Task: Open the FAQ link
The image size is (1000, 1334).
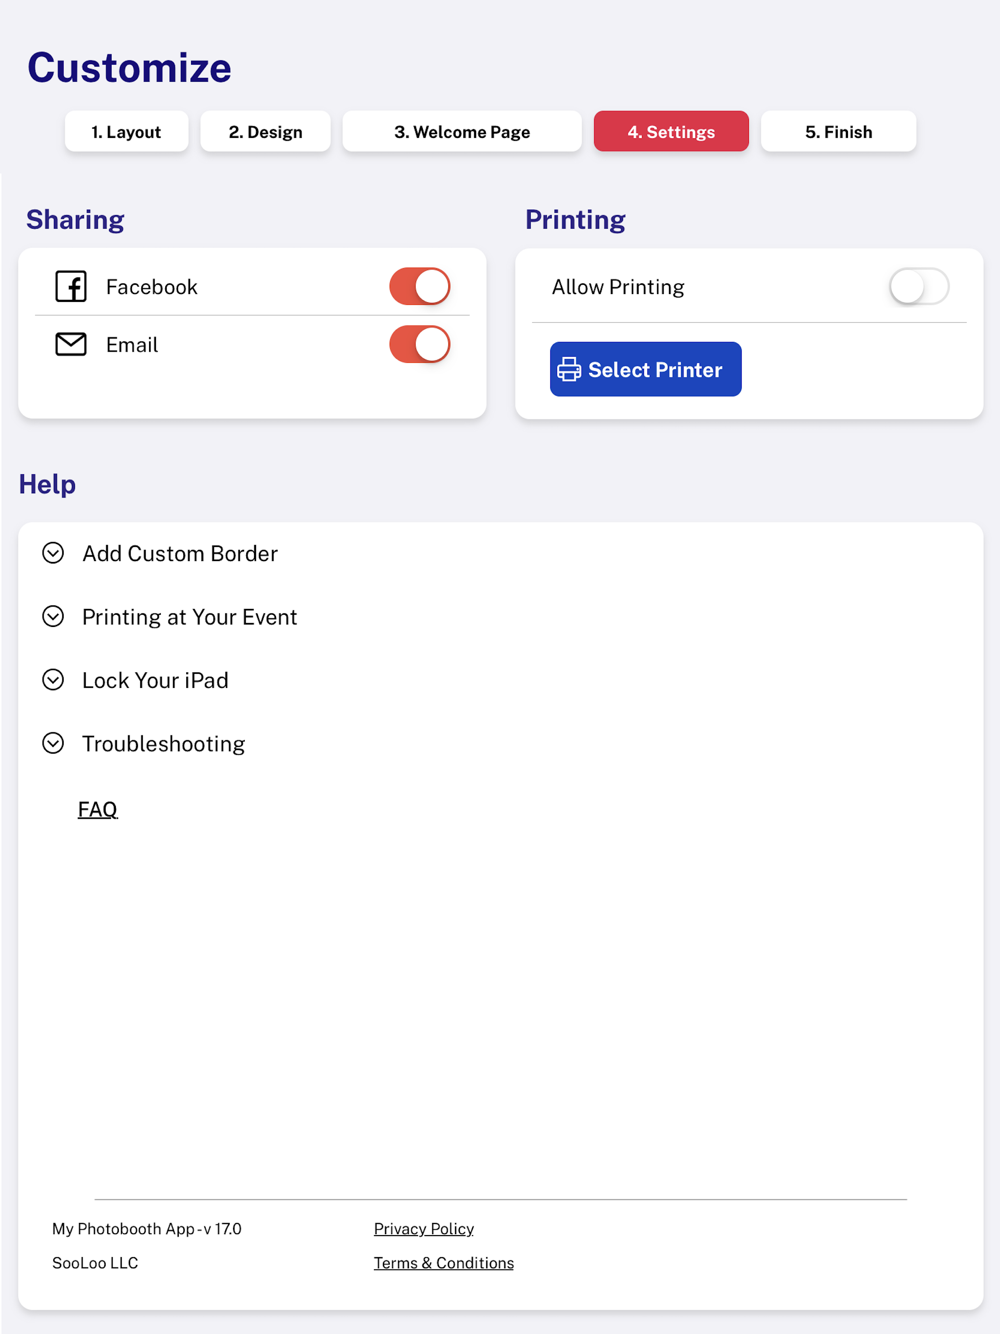Action: pos(98,809)
